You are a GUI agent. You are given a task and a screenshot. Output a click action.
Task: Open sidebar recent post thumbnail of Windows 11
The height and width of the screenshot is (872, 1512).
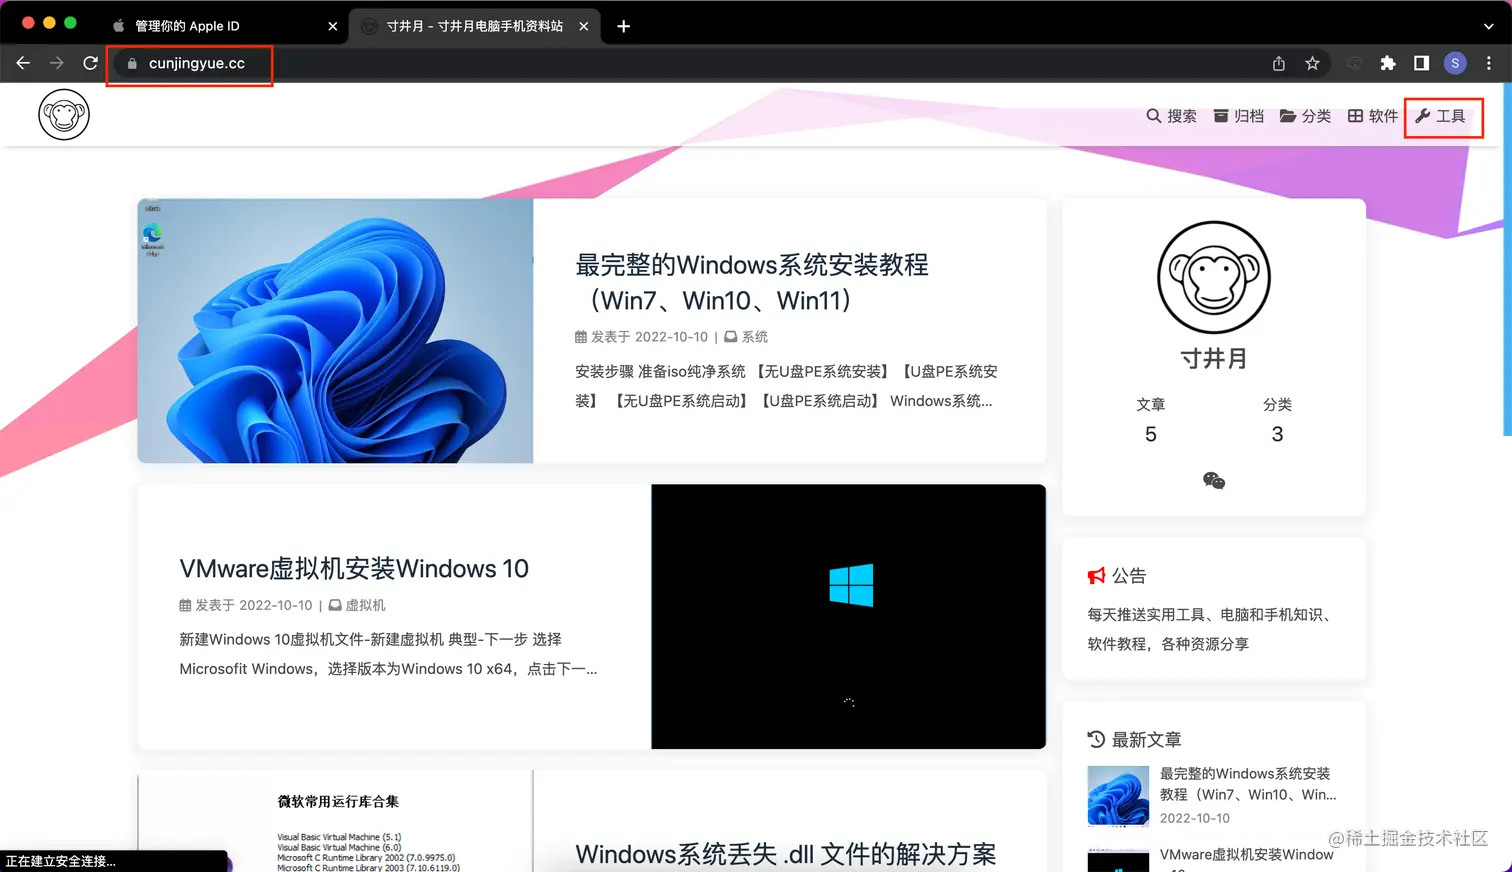tap(1118, 796)
